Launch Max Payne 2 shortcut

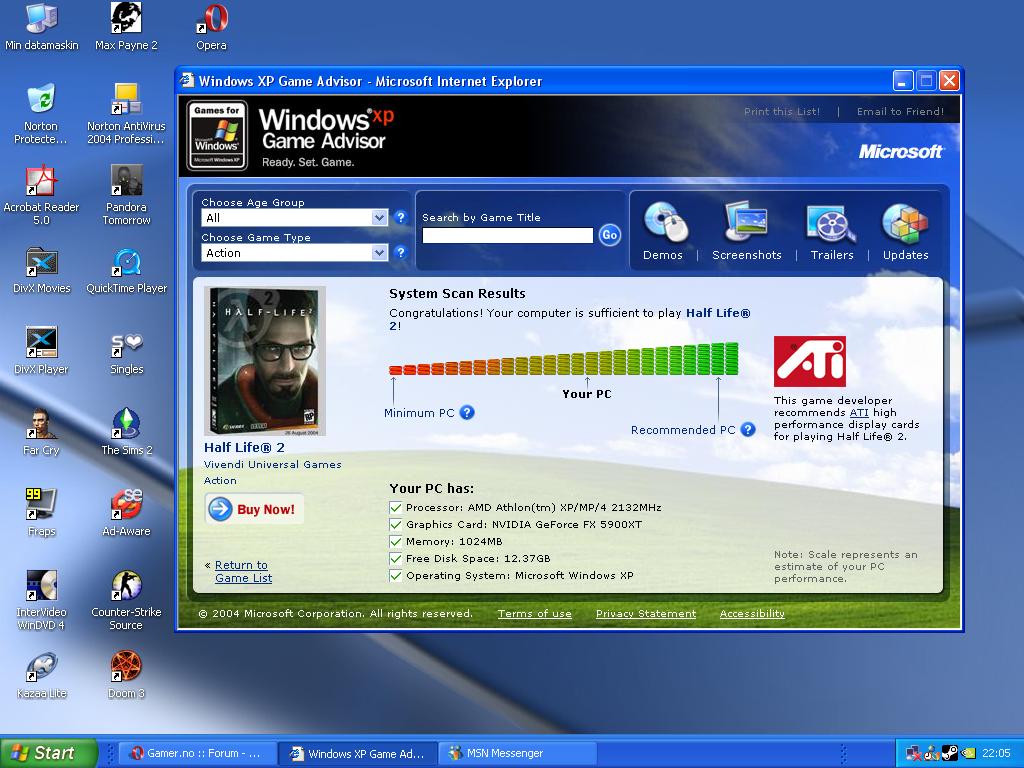(x=126, y=26)
